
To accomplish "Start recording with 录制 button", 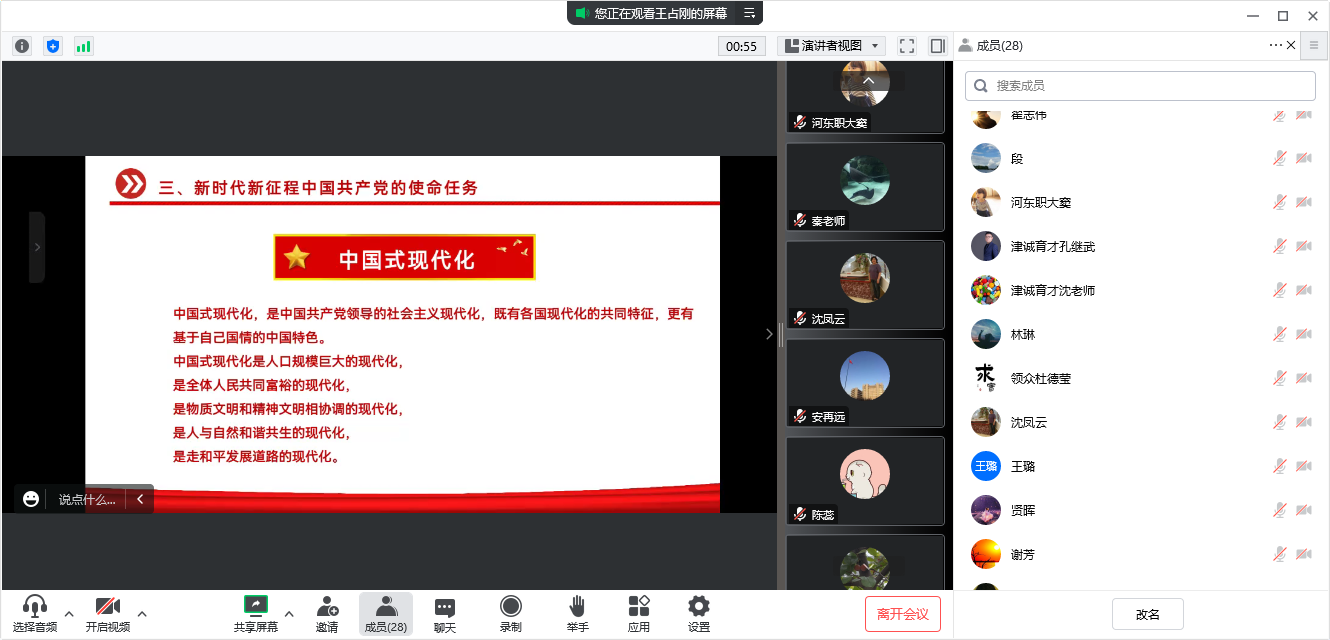I will (511, 613).
